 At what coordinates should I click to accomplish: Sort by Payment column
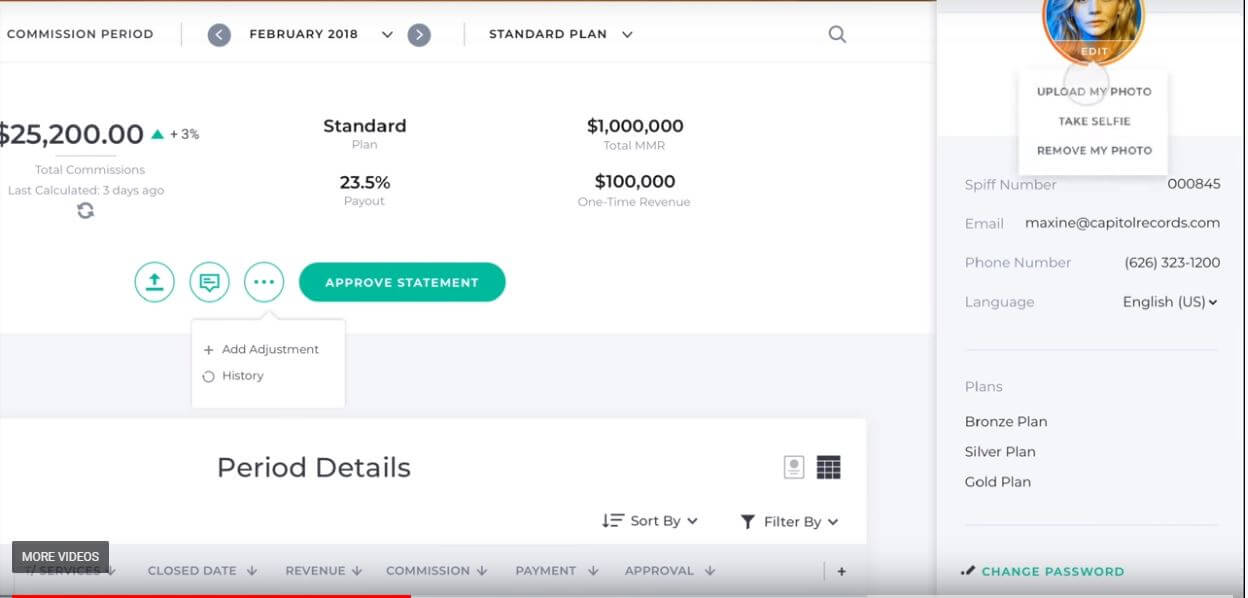(556, 571)
